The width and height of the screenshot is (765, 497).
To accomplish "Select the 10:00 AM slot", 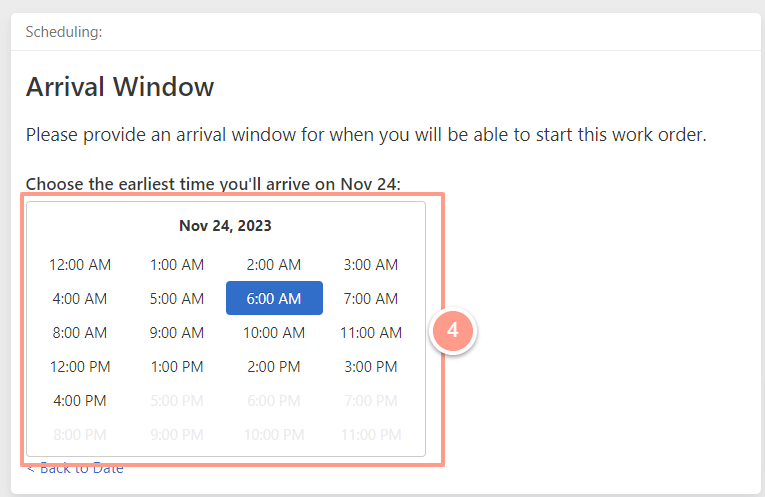I will (x=274, y=332).
